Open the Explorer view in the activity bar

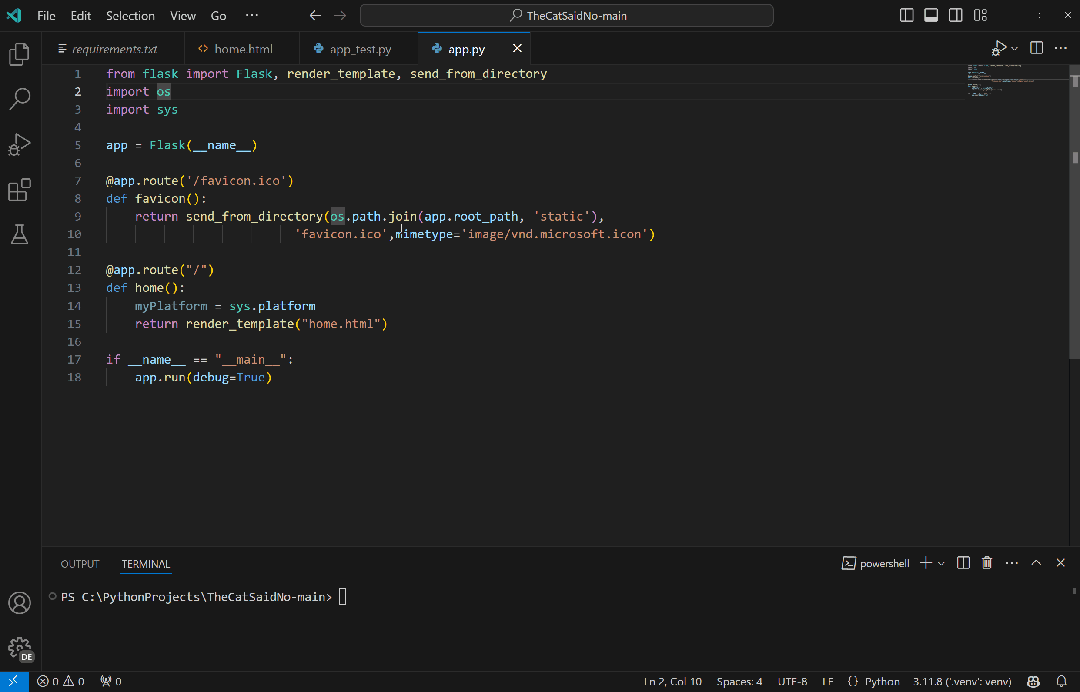[x=20, y=54]
